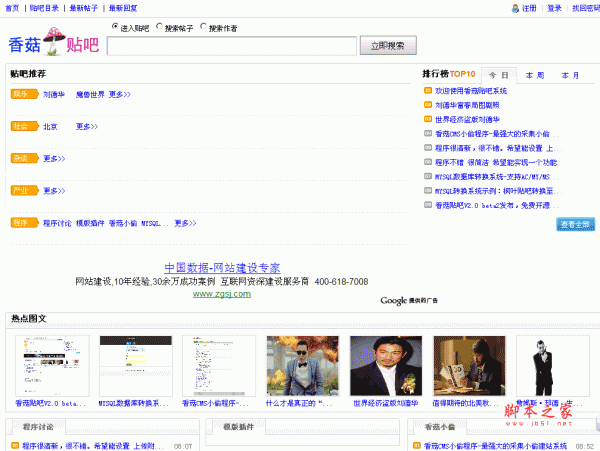Open the 值得期待的北美秋 photo thumbnail
This screenshot has width=600, height=451.
[470, 366]
